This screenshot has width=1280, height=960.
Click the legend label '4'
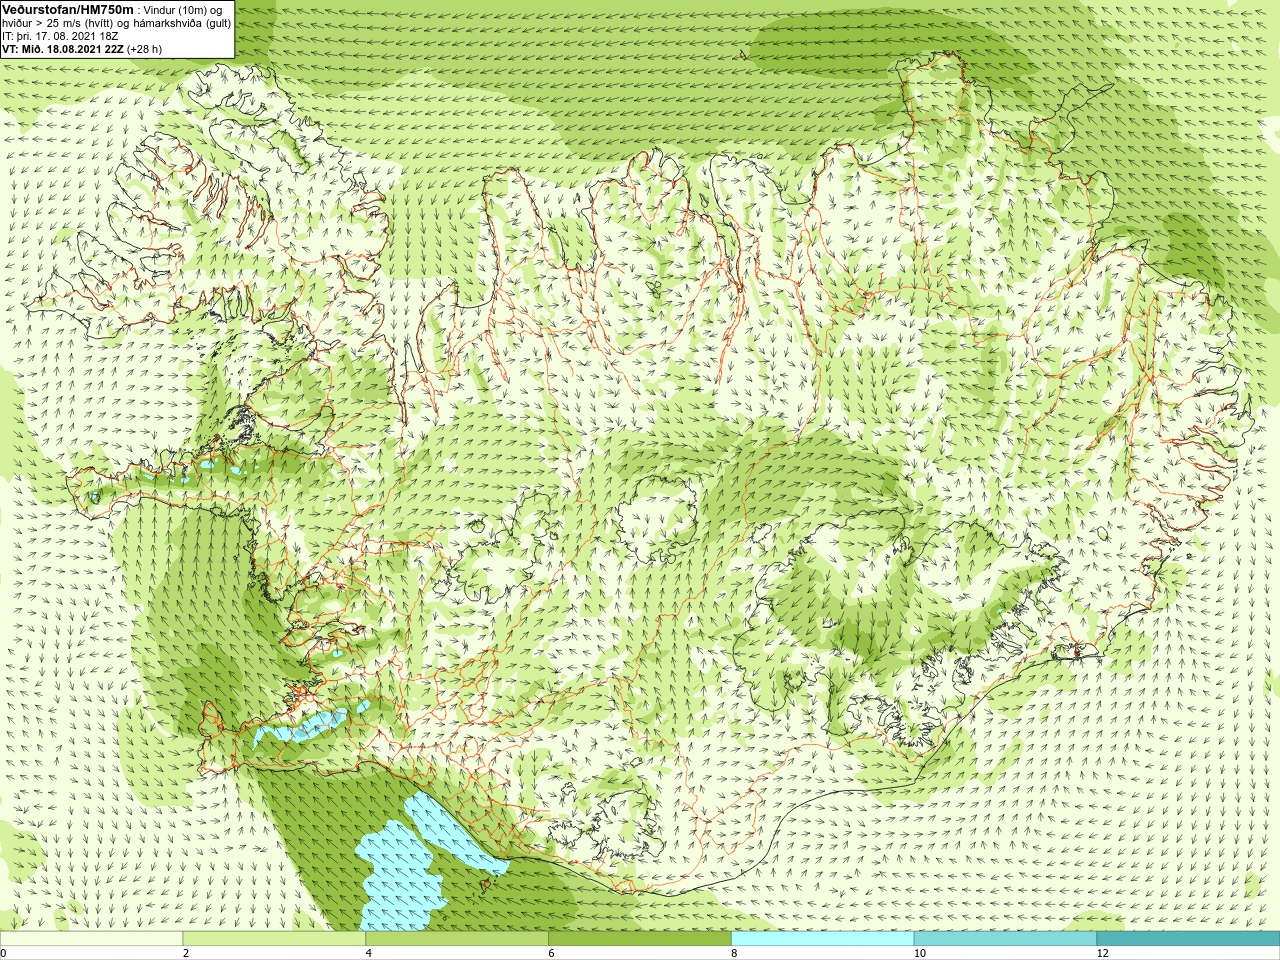pyautogui.click(x=369, y=953)
